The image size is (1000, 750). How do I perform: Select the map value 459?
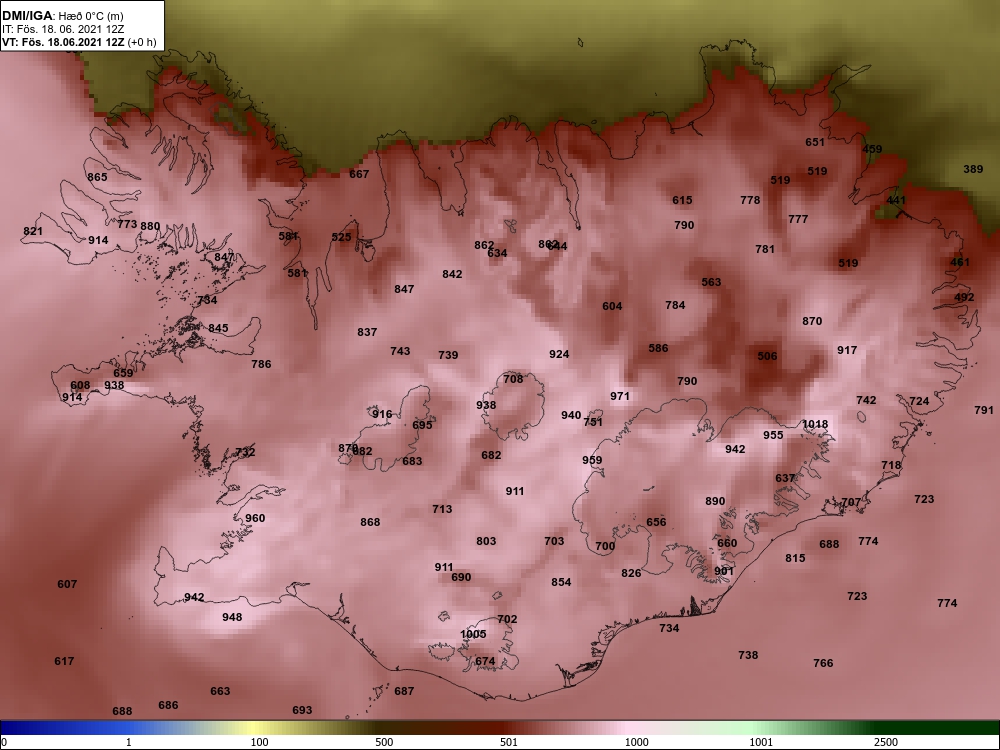coord(872,149)
